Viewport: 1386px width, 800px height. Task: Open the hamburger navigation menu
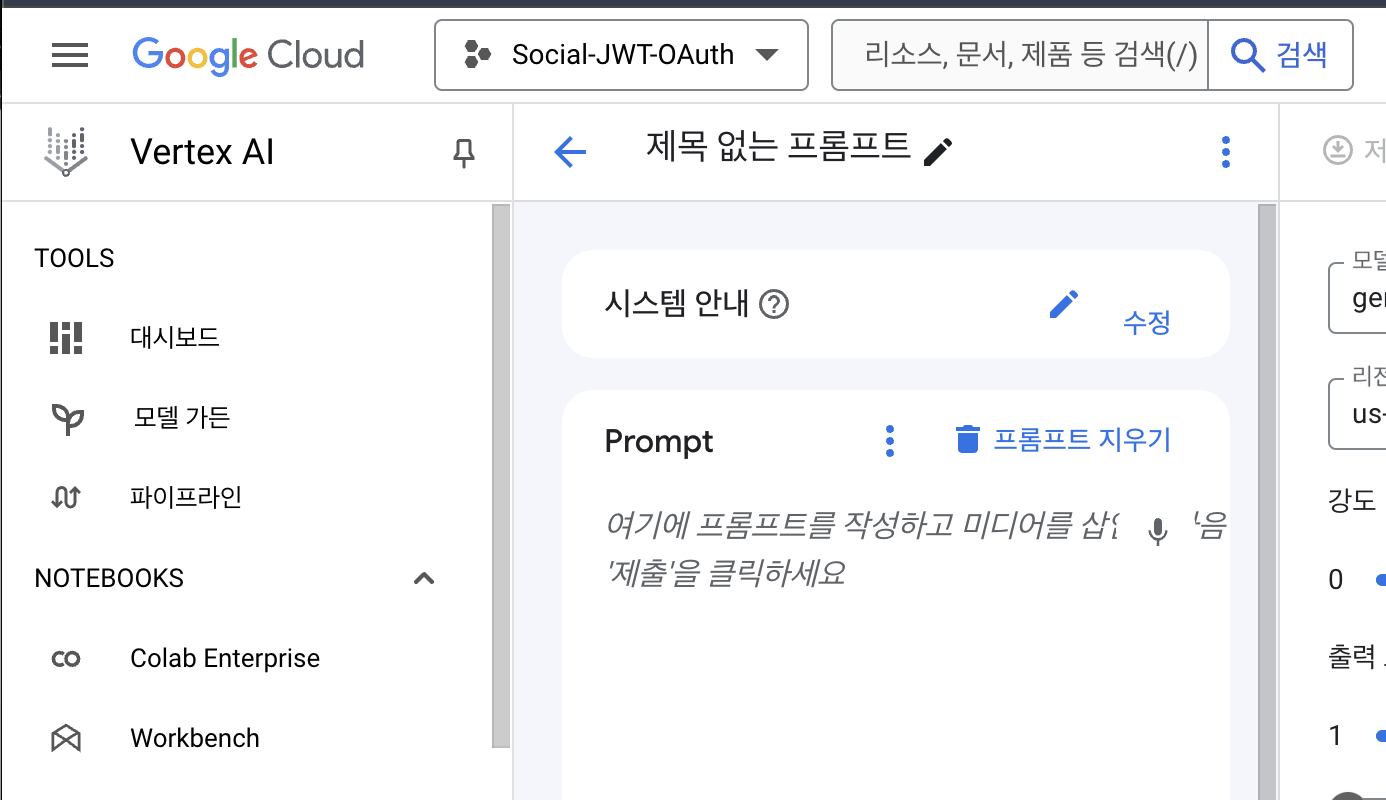pyautogui.click(x=70, y=55)
